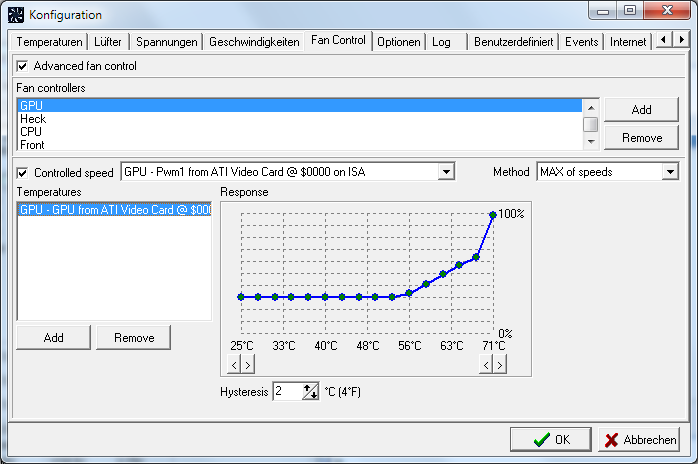The height and width of the screenshot is (464, 698).
Task: Click the curve point just below 100%
Action: click(x=476, y=257)
